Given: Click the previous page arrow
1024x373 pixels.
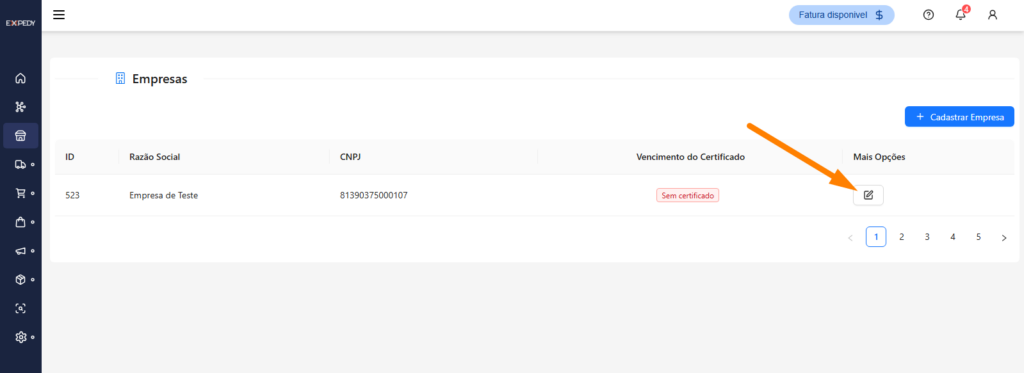Looking at the screenshot, I should tap(850, 238).
